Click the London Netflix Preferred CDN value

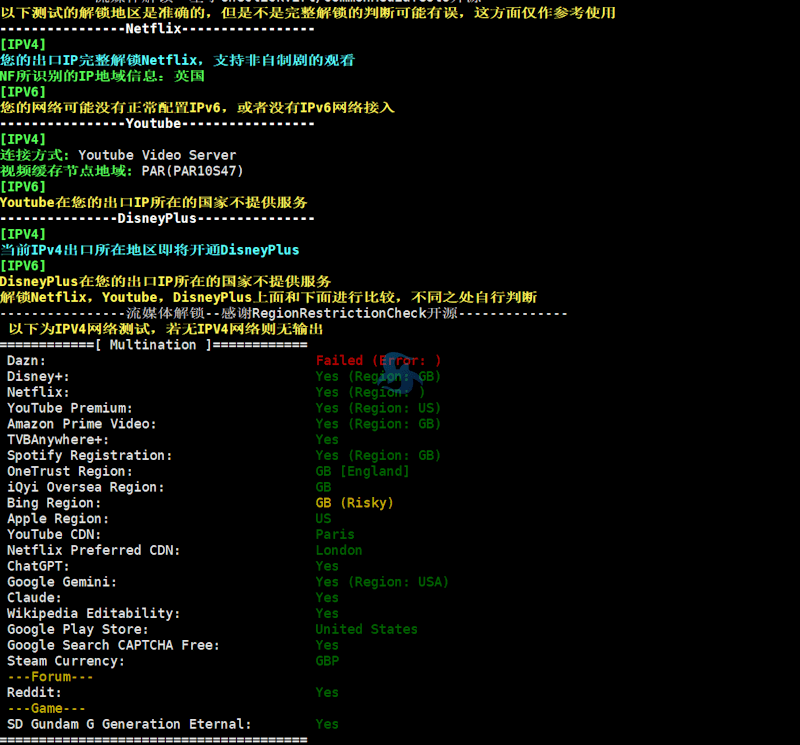tap(339, 550)
